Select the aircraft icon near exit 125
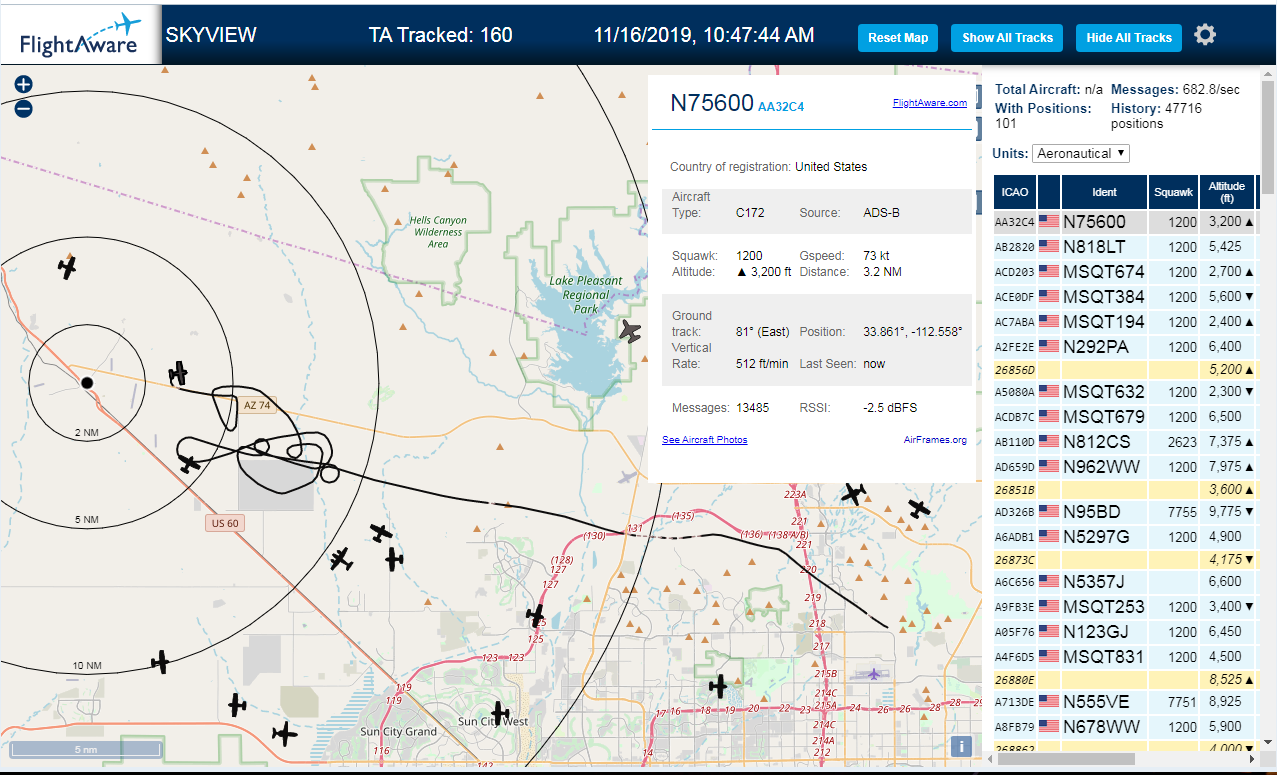 536,616
